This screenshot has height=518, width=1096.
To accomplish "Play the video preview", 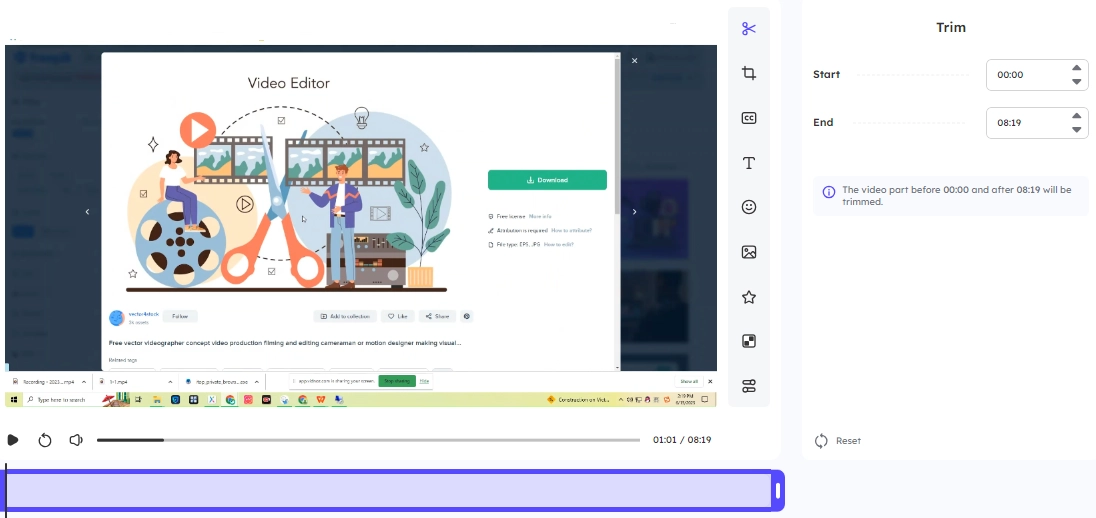I will pos(13,440).
